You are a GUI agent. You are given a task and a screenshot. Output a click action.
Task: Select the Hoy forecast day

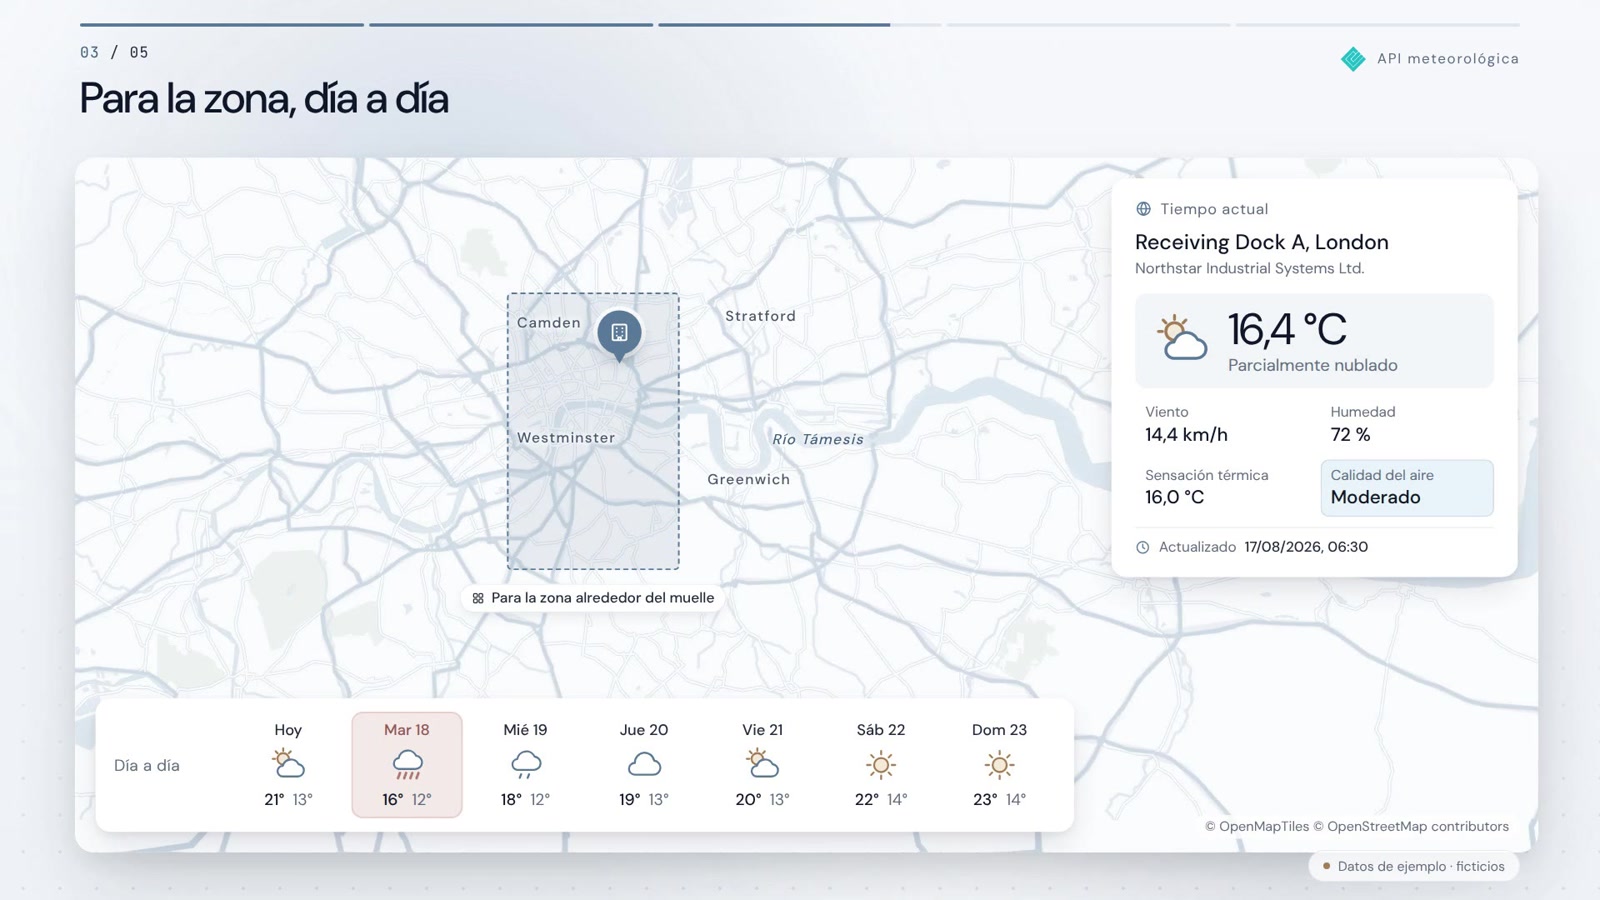point(288,765)
